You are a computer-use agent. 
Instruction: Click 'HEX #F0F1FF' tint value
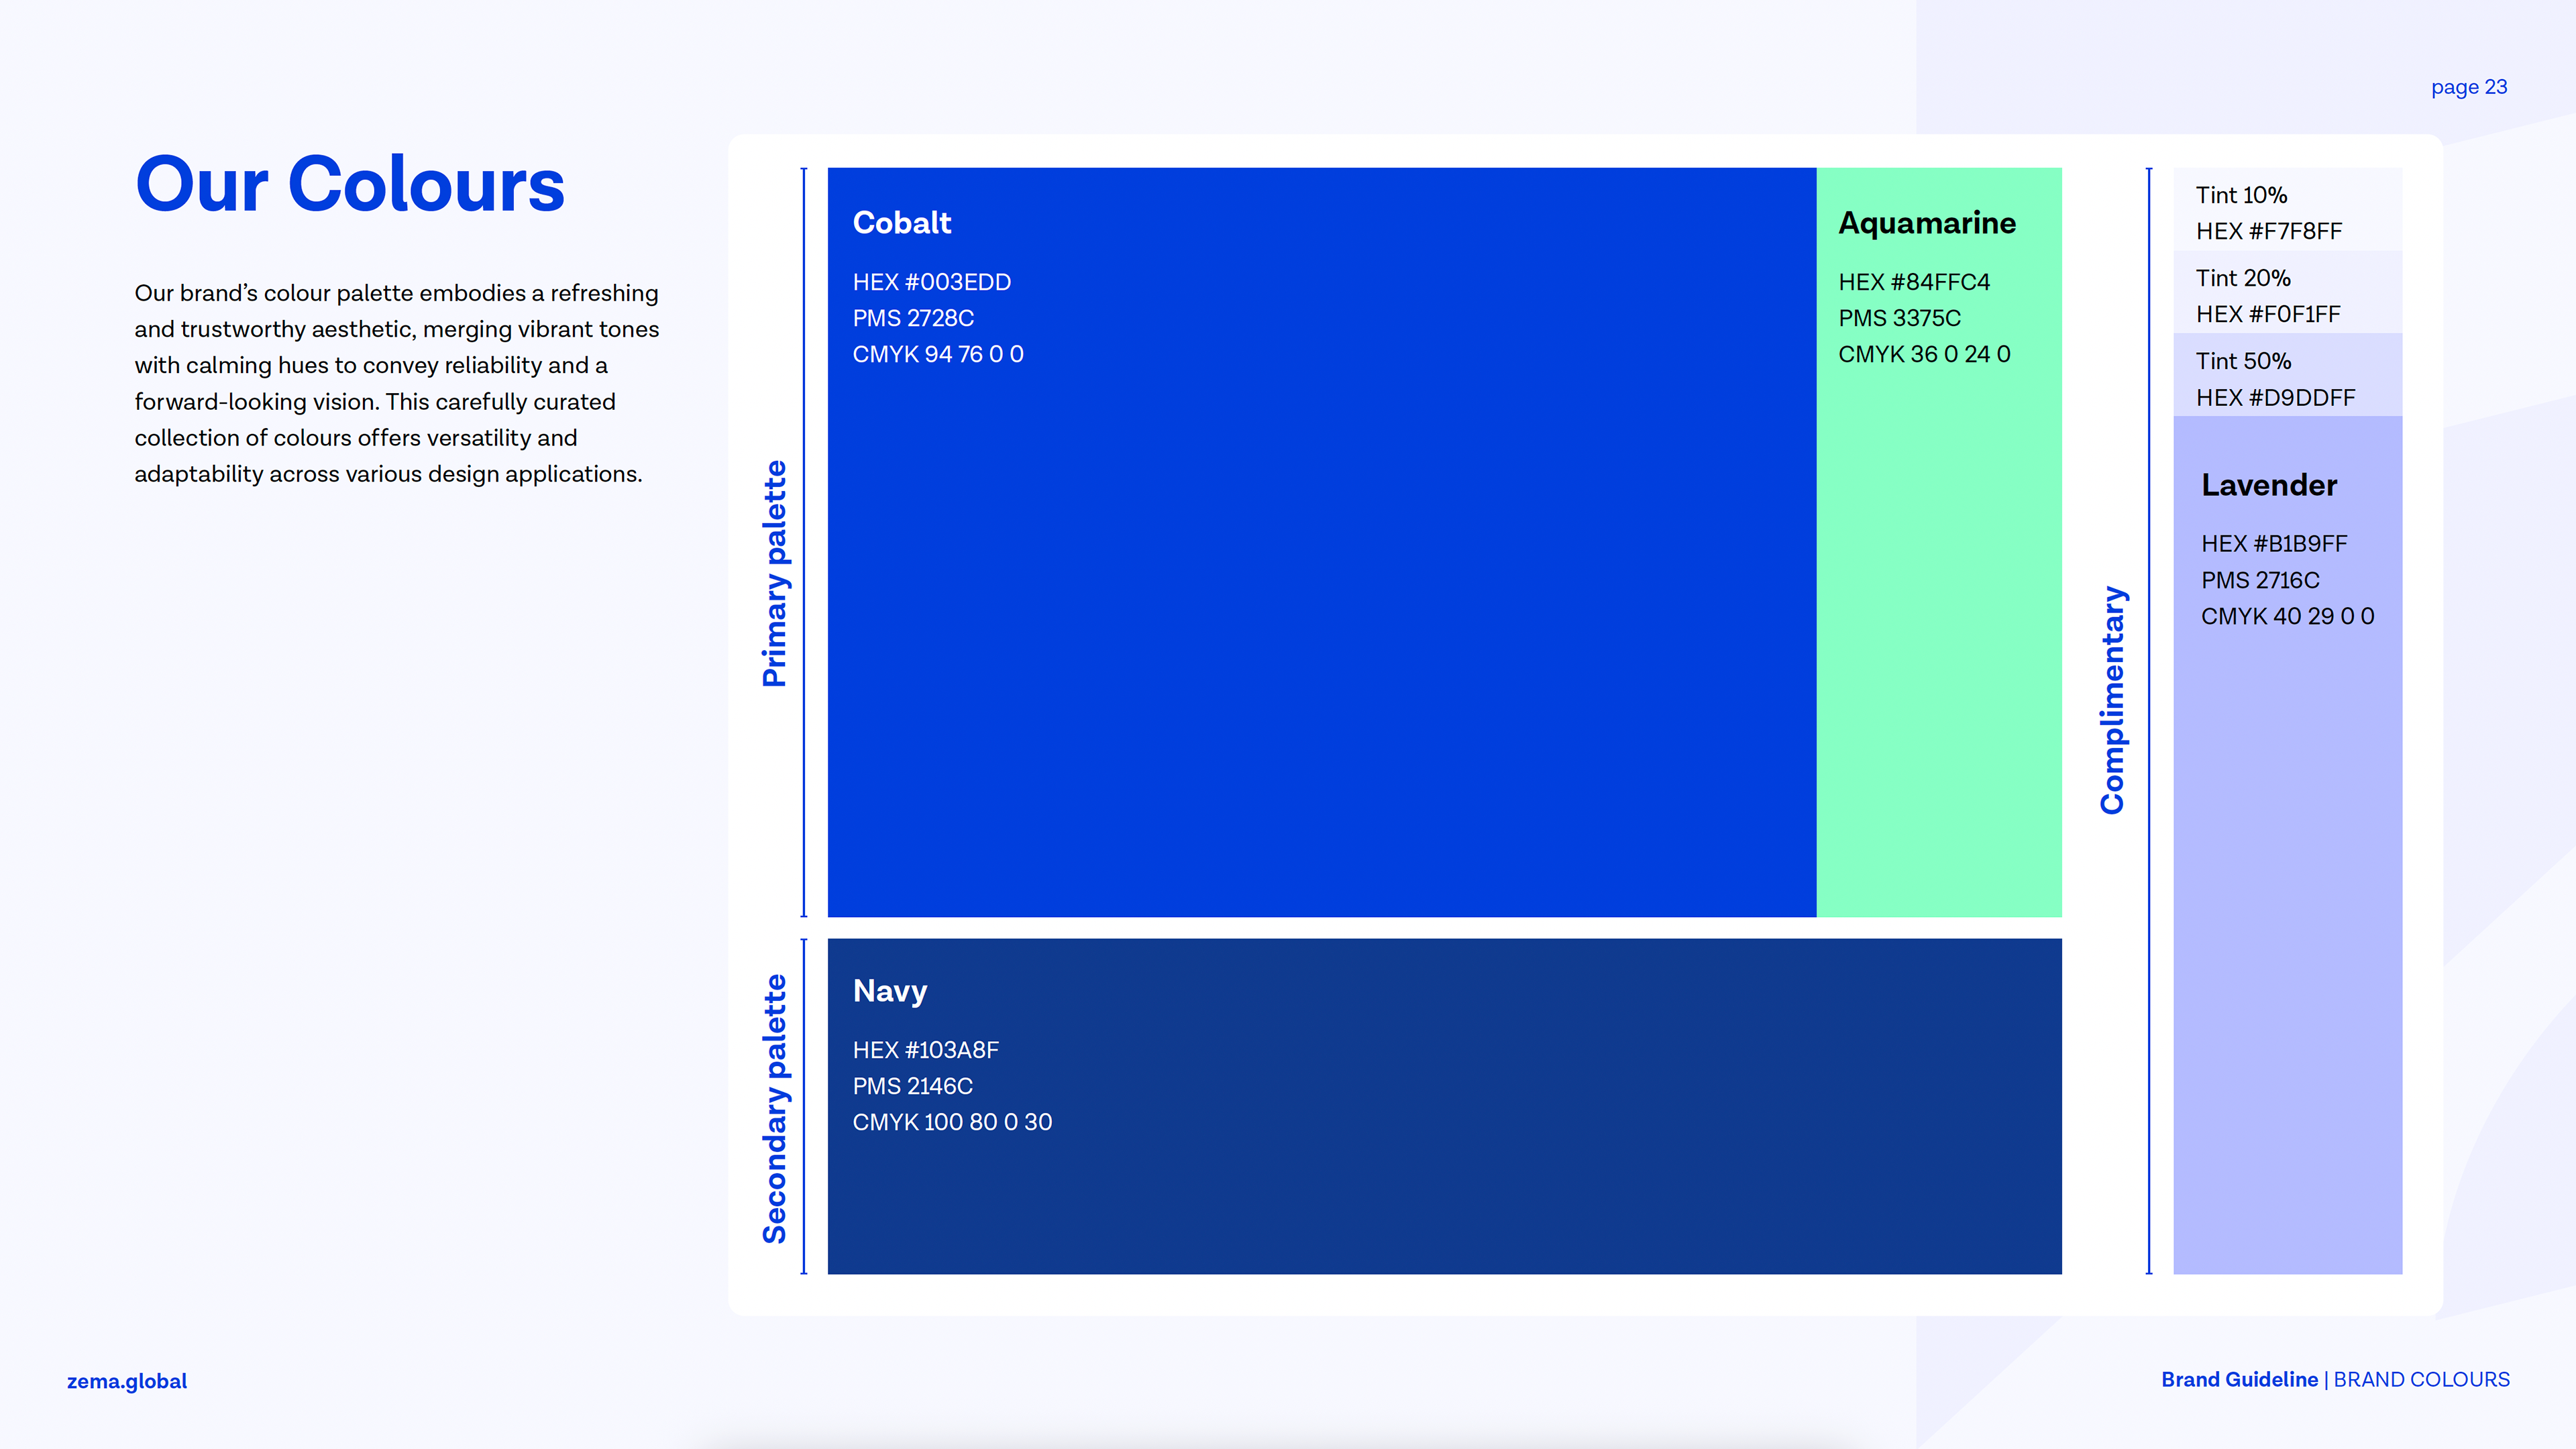pos(2268,314)
